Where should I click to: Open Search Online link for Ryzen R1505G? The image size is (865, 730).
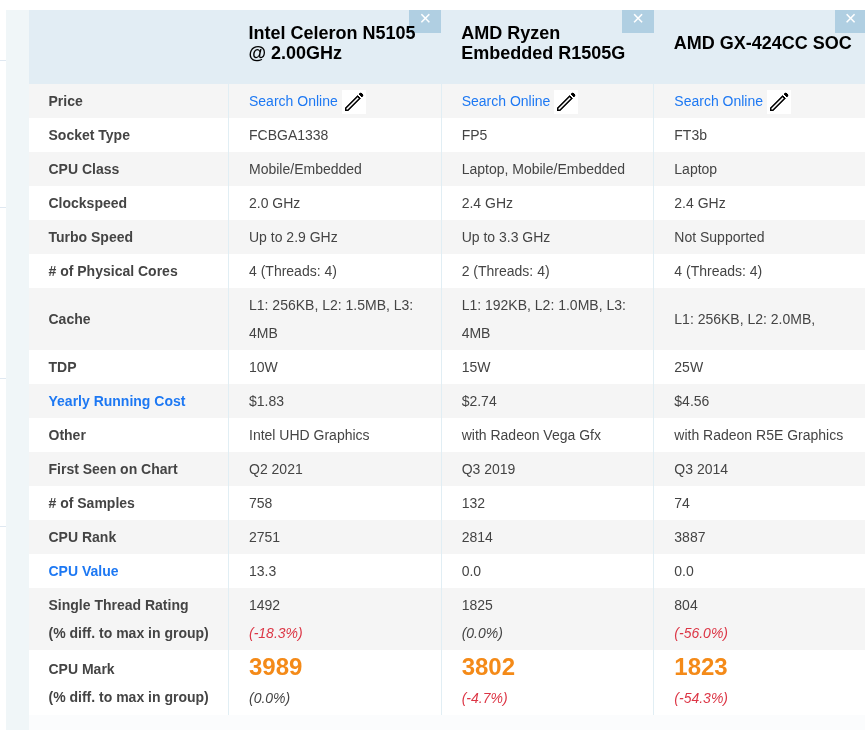pos(506,101)
